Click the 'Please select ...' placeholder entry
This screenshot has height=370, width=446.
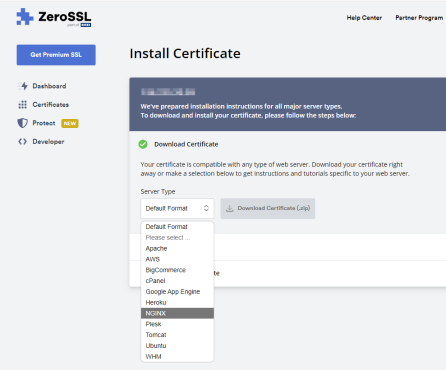177,238
